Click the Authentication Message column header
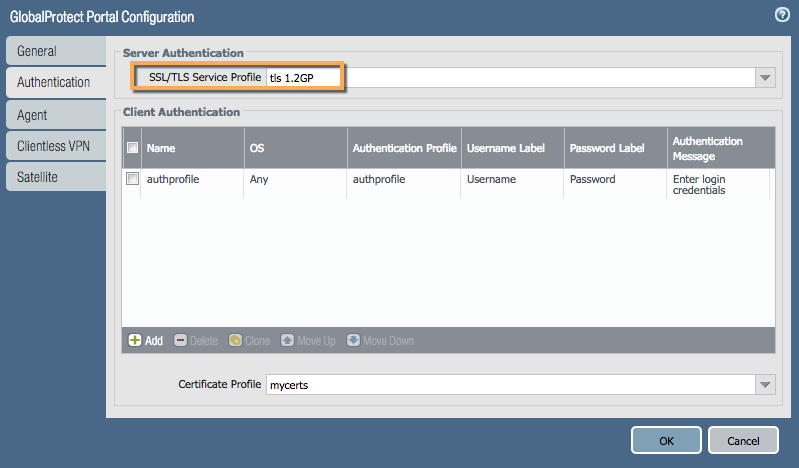This screenshot has width=799, height=468. point(721,148)
